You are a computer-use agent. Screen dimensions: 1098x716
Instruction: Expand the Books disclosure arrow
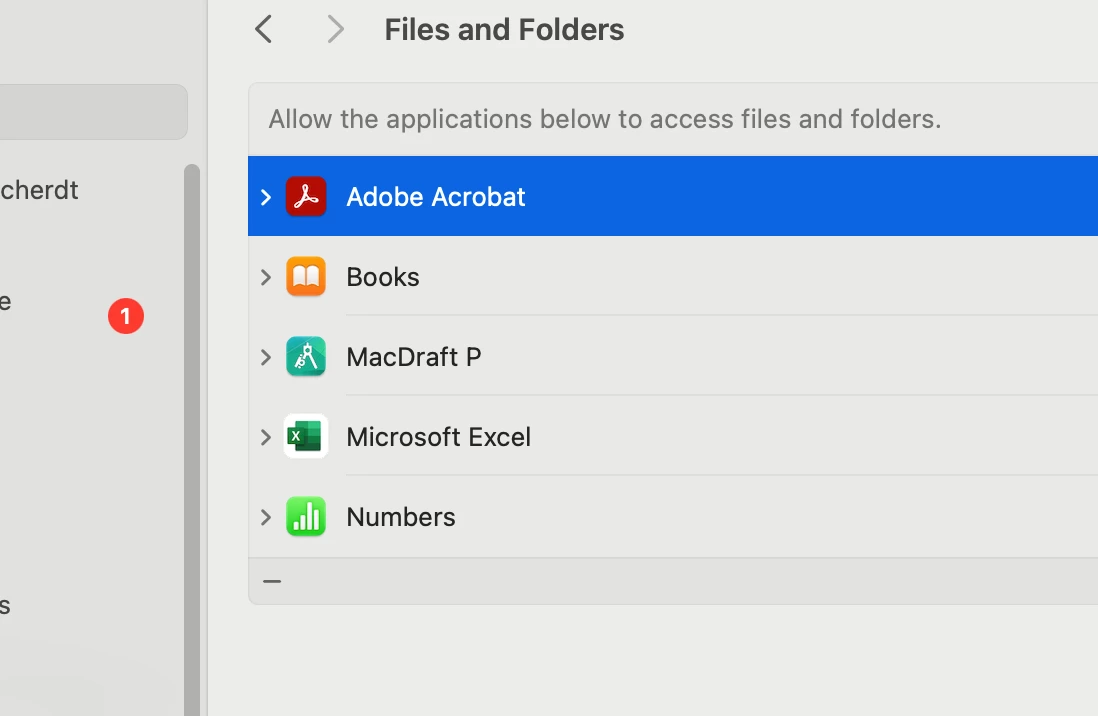coord(266,277)
